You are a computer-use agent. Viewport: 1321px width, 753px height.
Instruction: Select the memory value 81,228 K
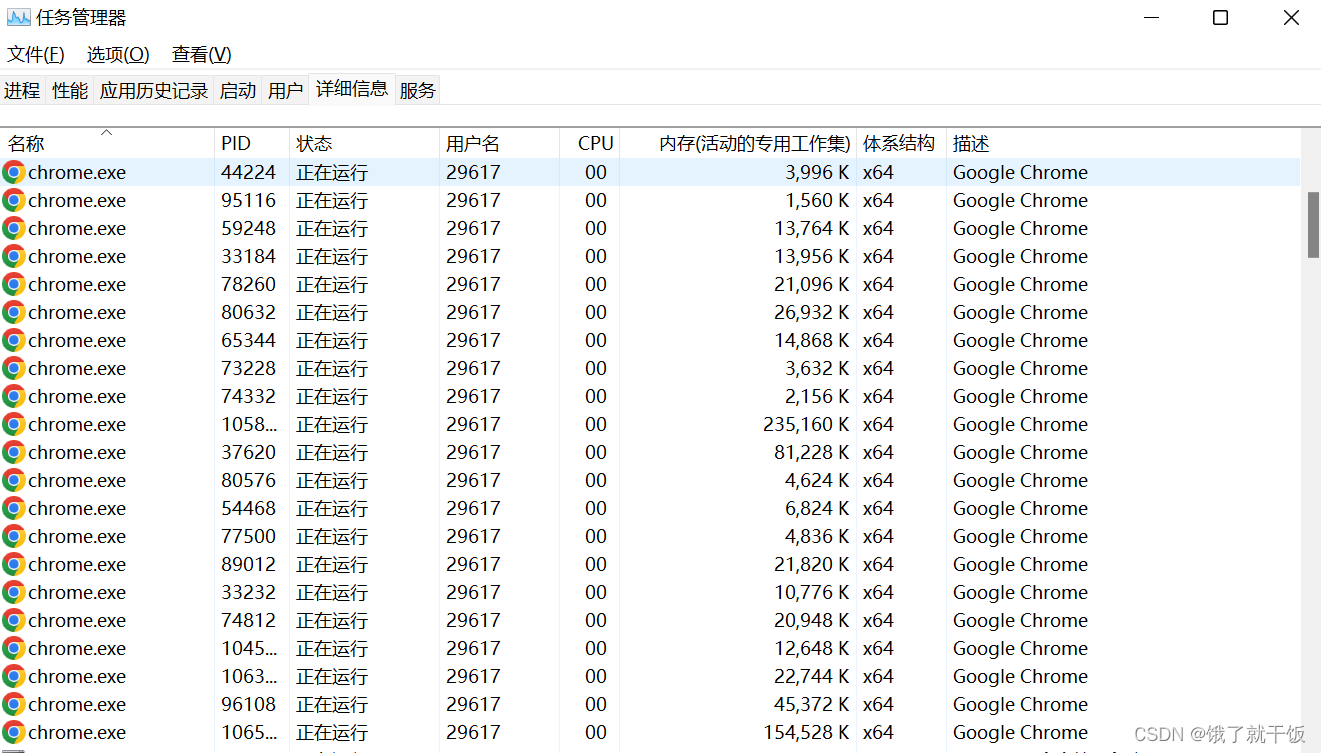pos(811,452)
